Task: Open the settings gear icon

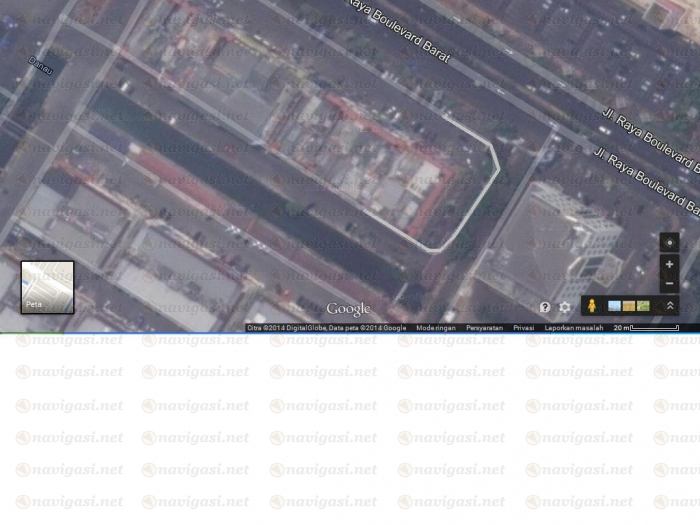Action: (x=565, y=307)
